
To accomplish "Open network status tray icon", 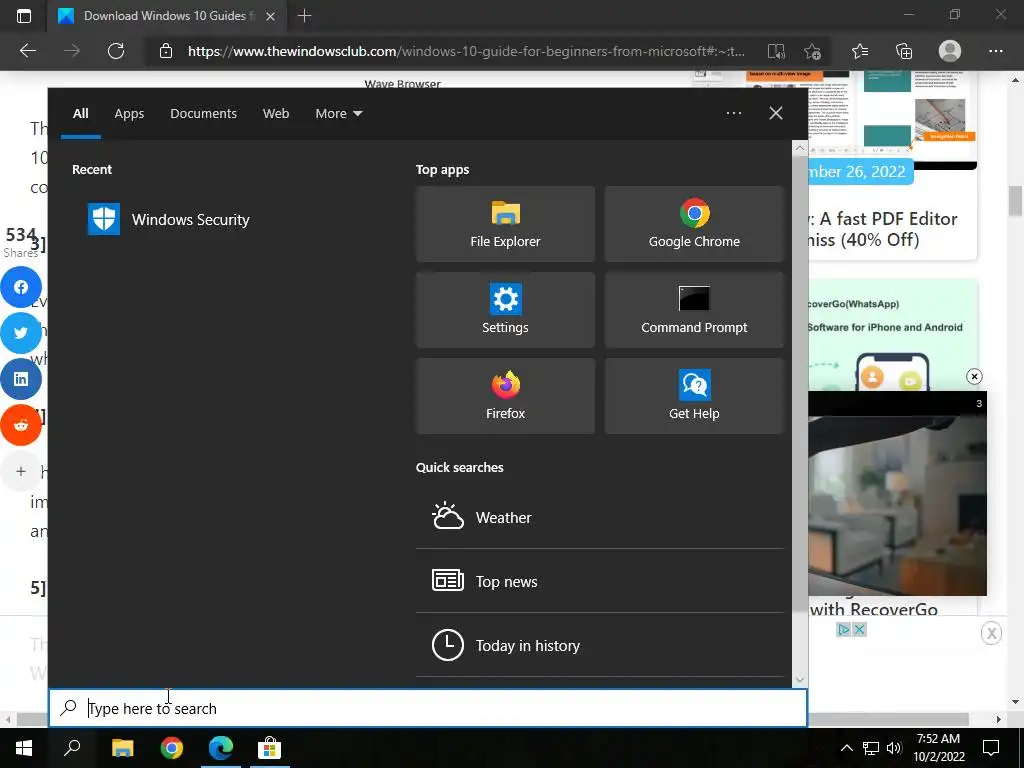I will tap(871, 748).
